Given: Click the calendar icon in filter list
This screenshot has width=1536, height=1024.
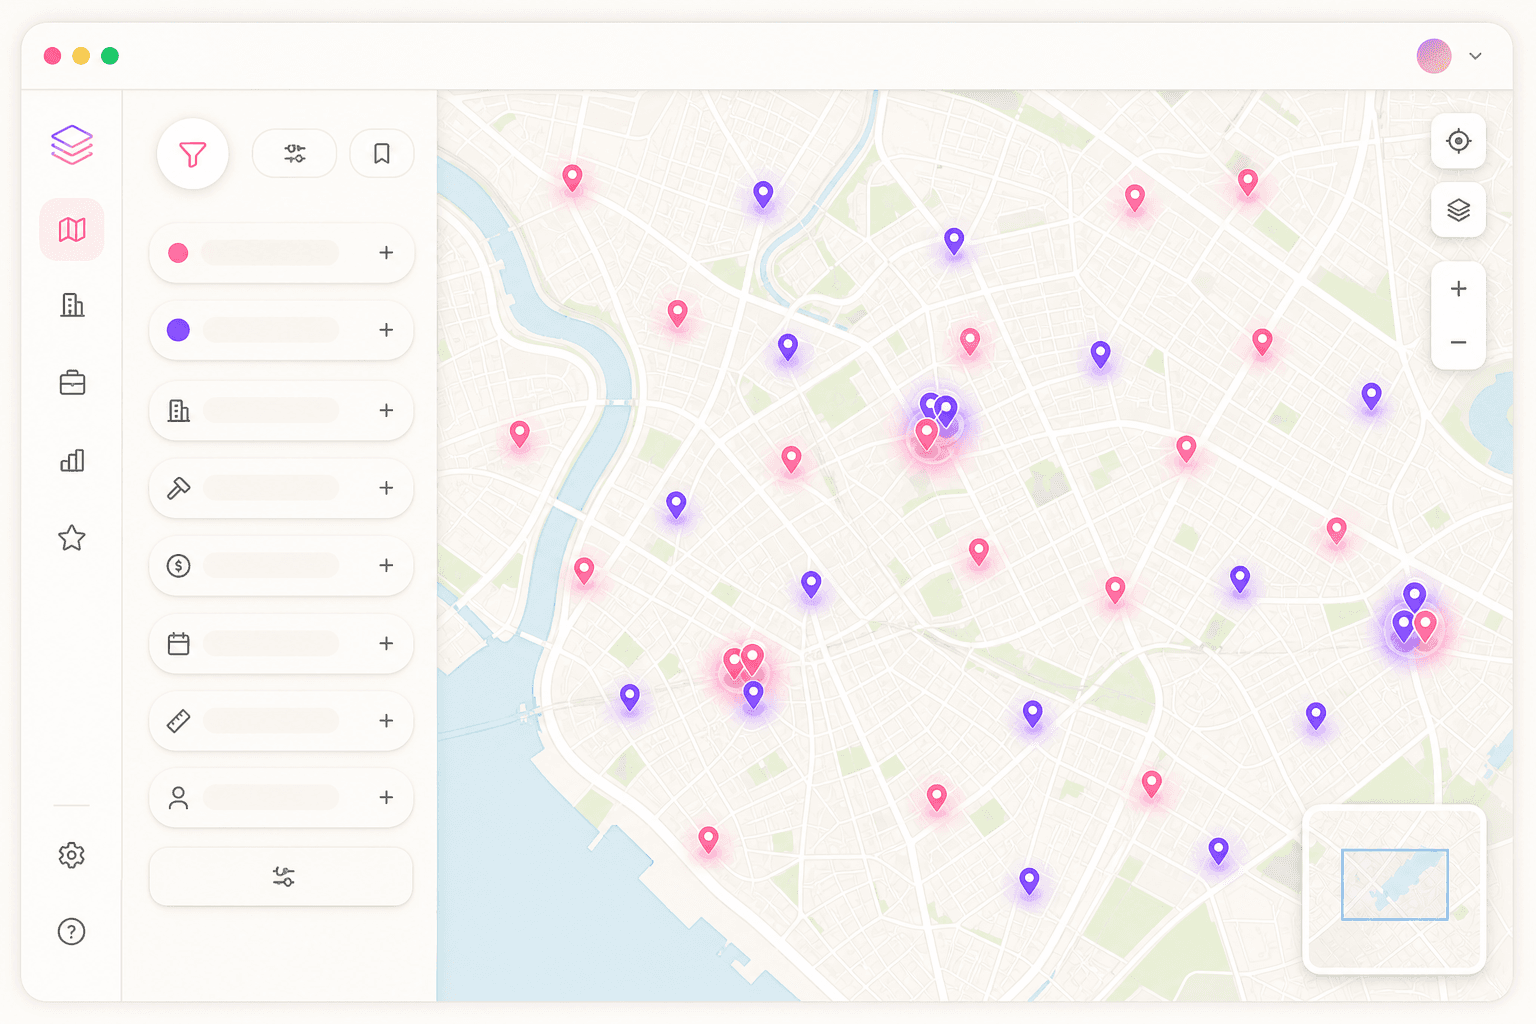Looking at the screenshot, I should point(178,643).
